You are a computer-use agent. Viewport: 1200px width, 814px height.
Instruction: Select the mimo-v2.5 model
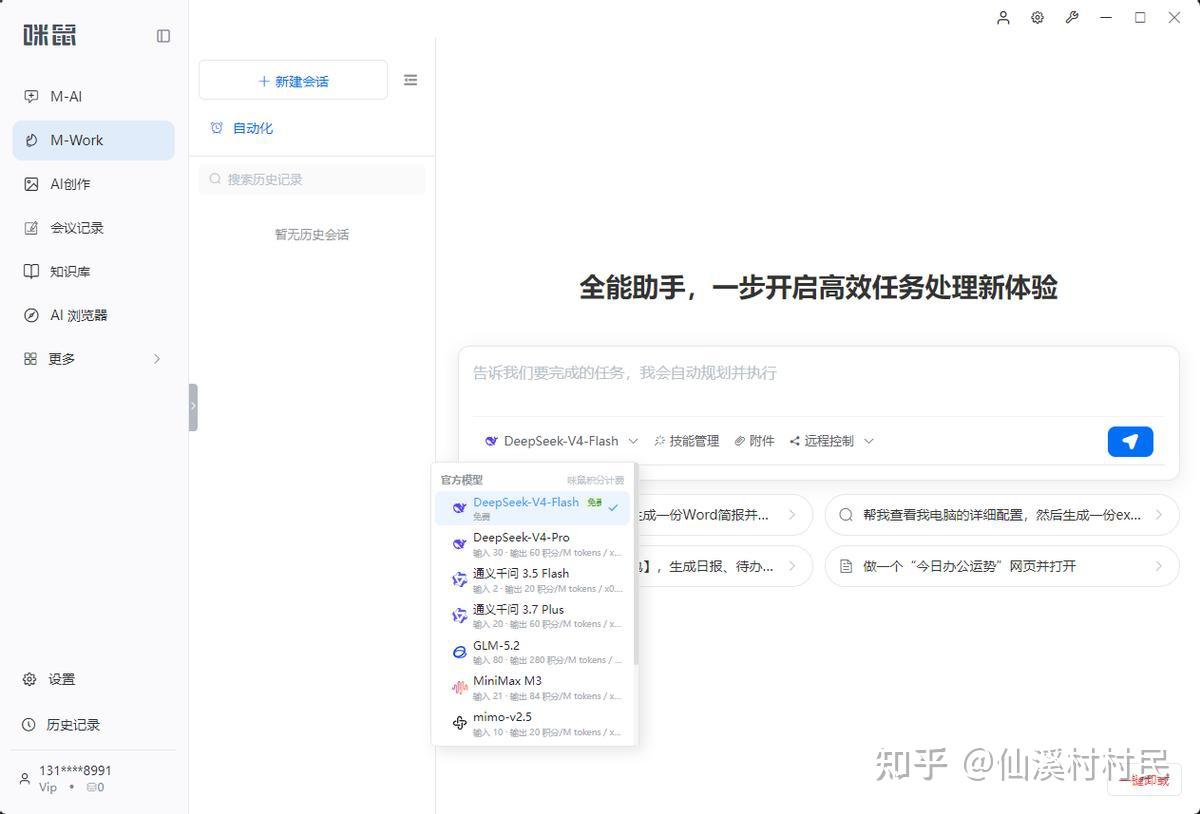[x=533, y=723]
